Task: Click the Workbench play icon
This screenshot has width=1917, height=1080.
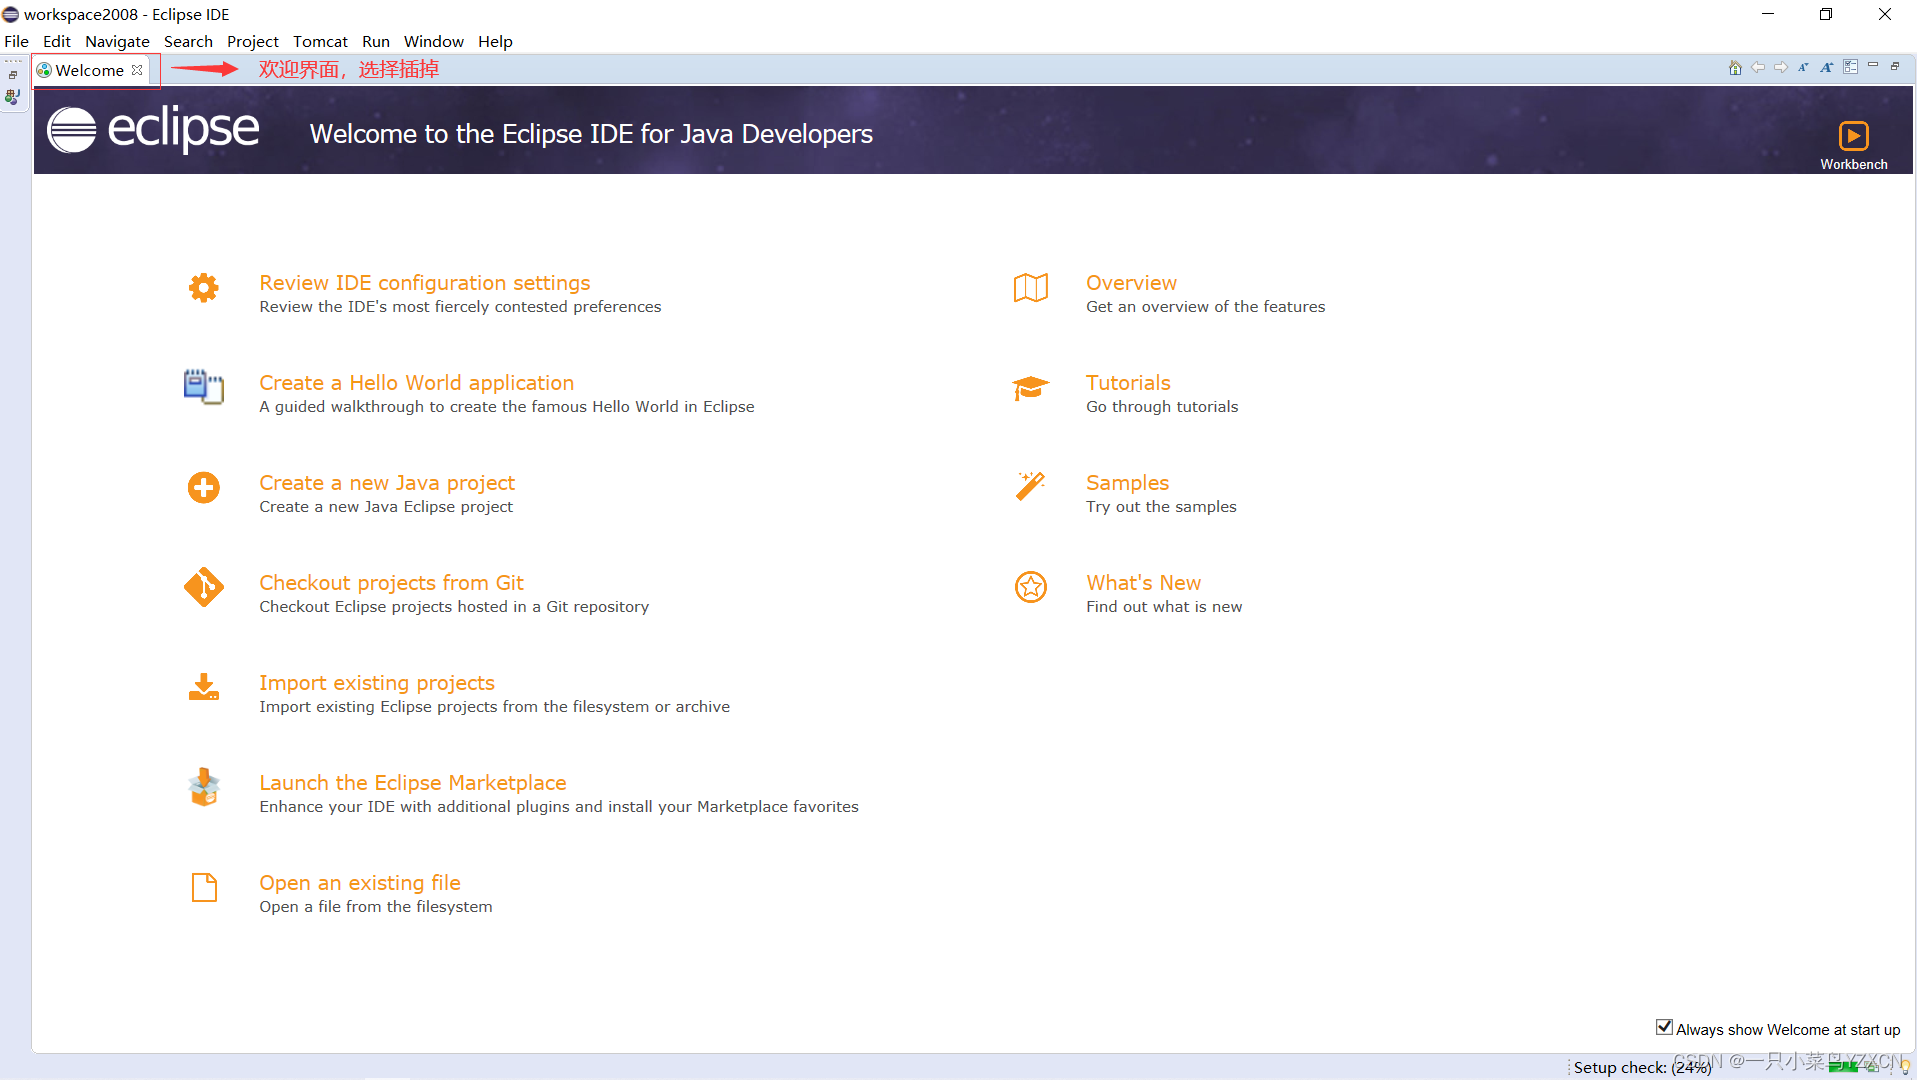Action: click(1853, 135)
